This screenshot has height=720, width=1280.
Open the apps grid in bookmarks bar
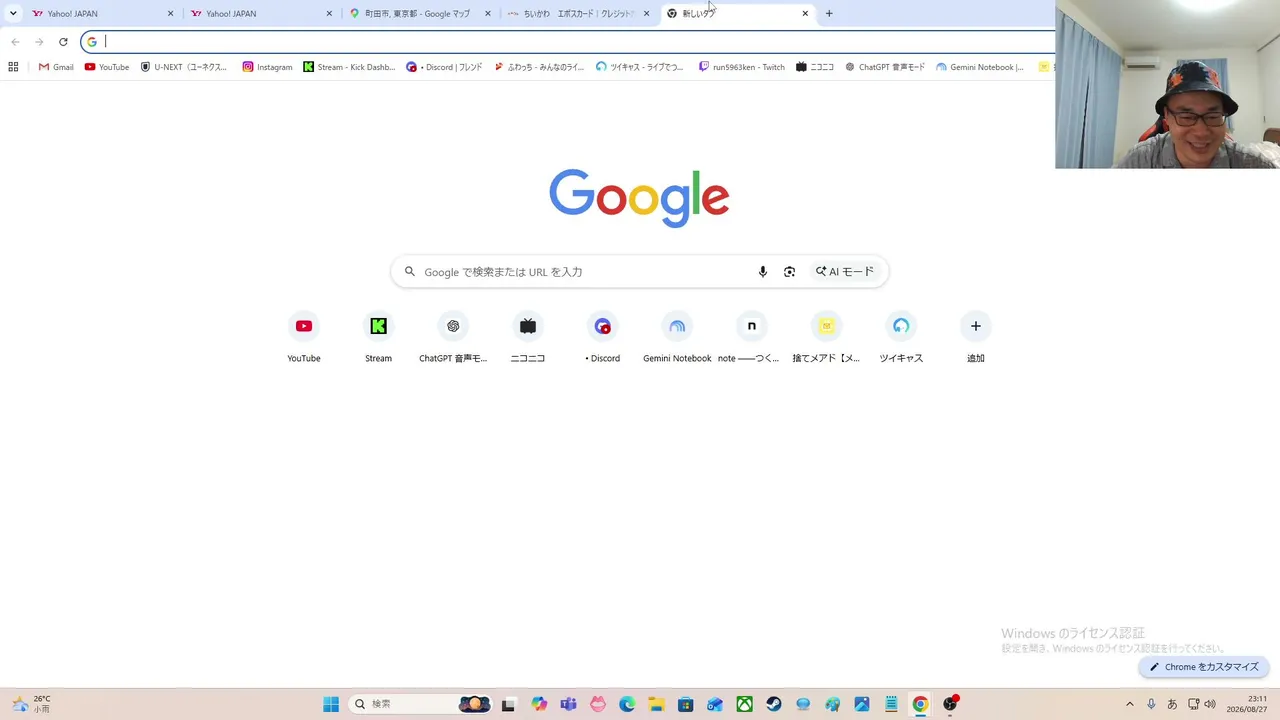tap(13, 67)
